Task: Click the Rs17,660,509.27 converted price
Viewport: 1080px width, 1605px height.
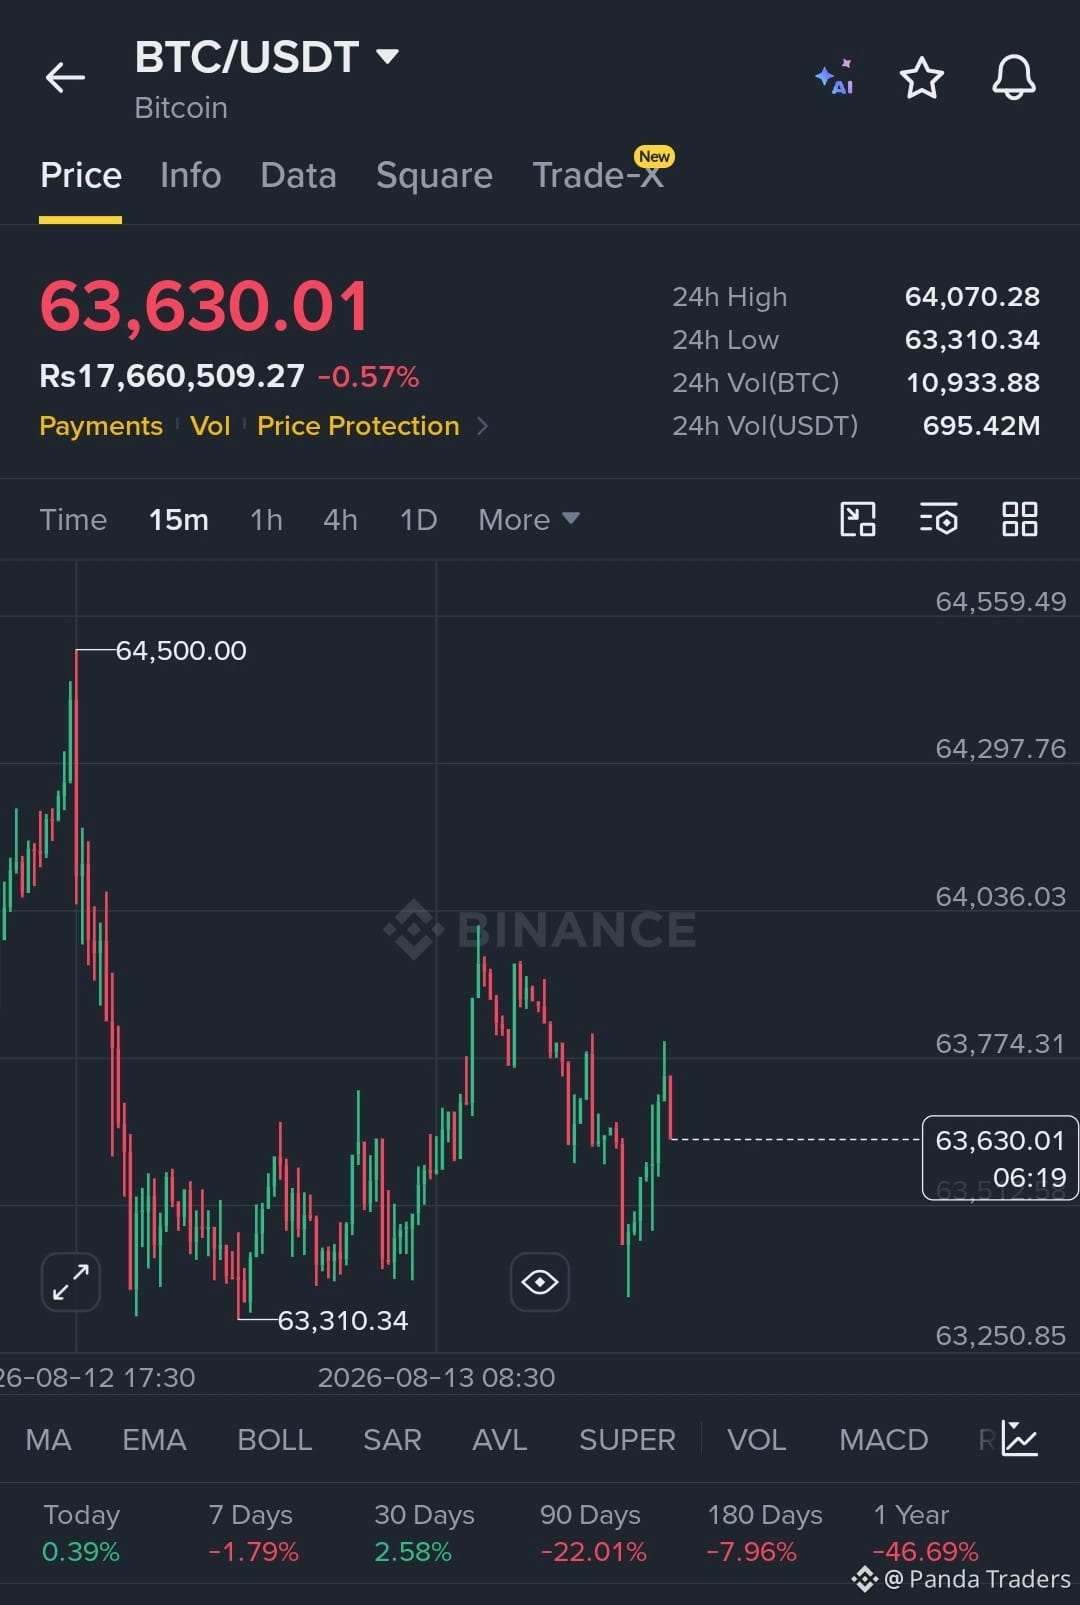Action: [x=171, y=376]
